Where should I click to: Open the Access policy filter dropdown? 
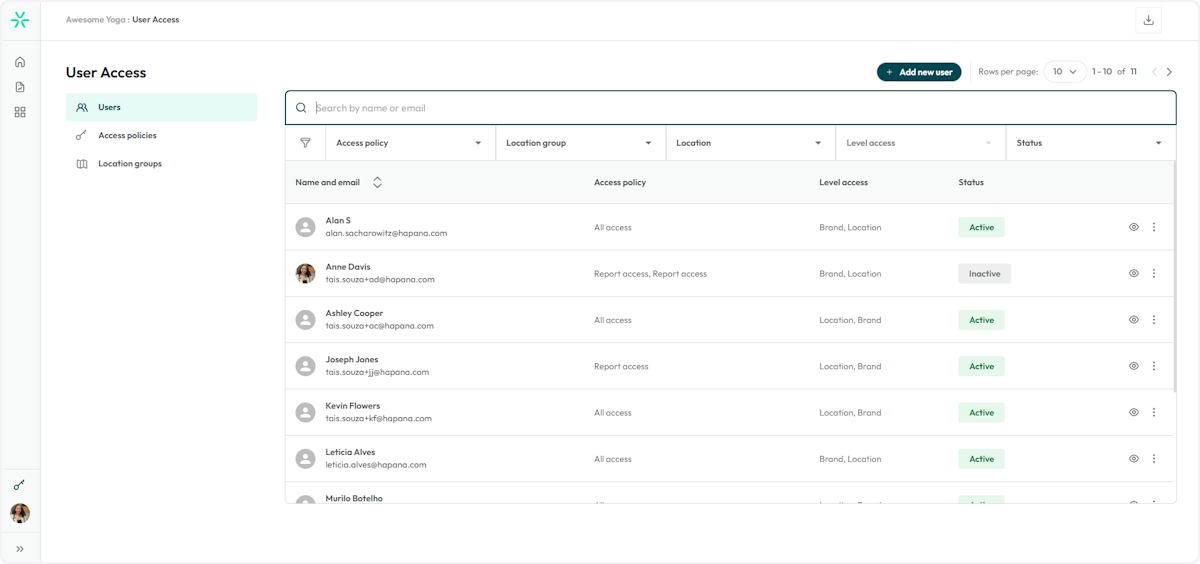[x=410, y=143]
